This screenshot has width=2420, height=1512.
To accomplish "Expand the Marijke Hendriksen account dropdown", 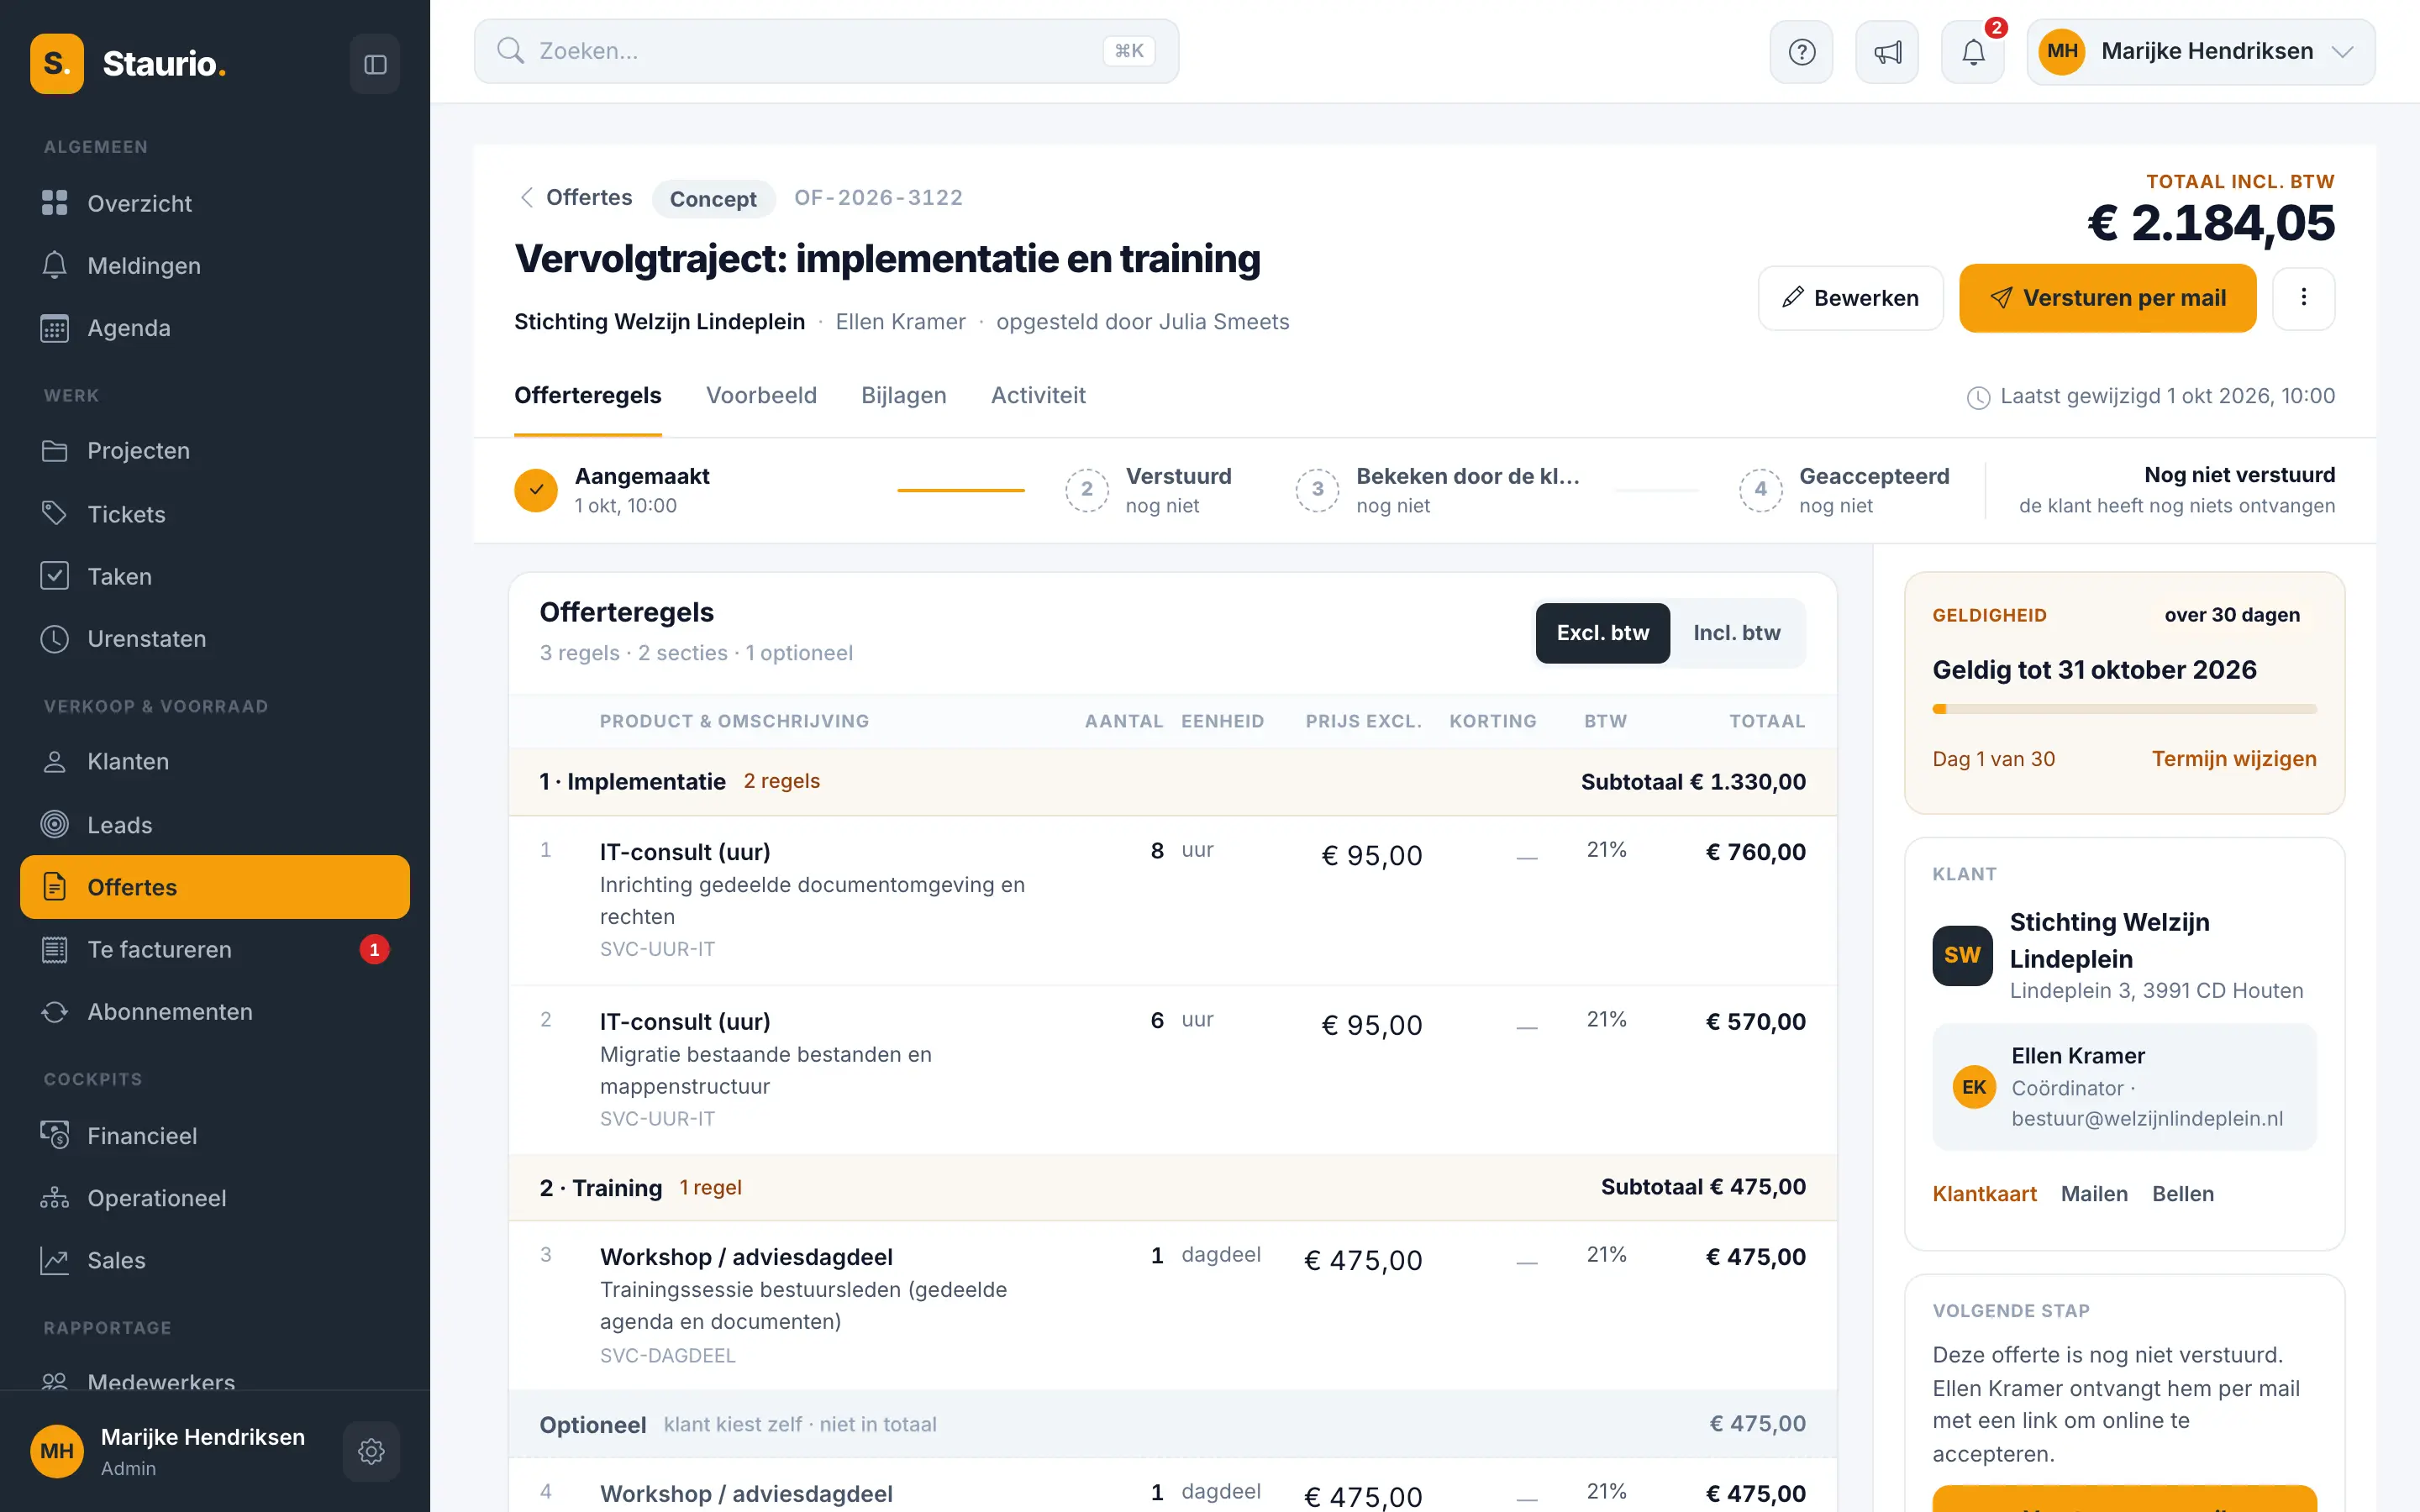I will [2200, 52].
